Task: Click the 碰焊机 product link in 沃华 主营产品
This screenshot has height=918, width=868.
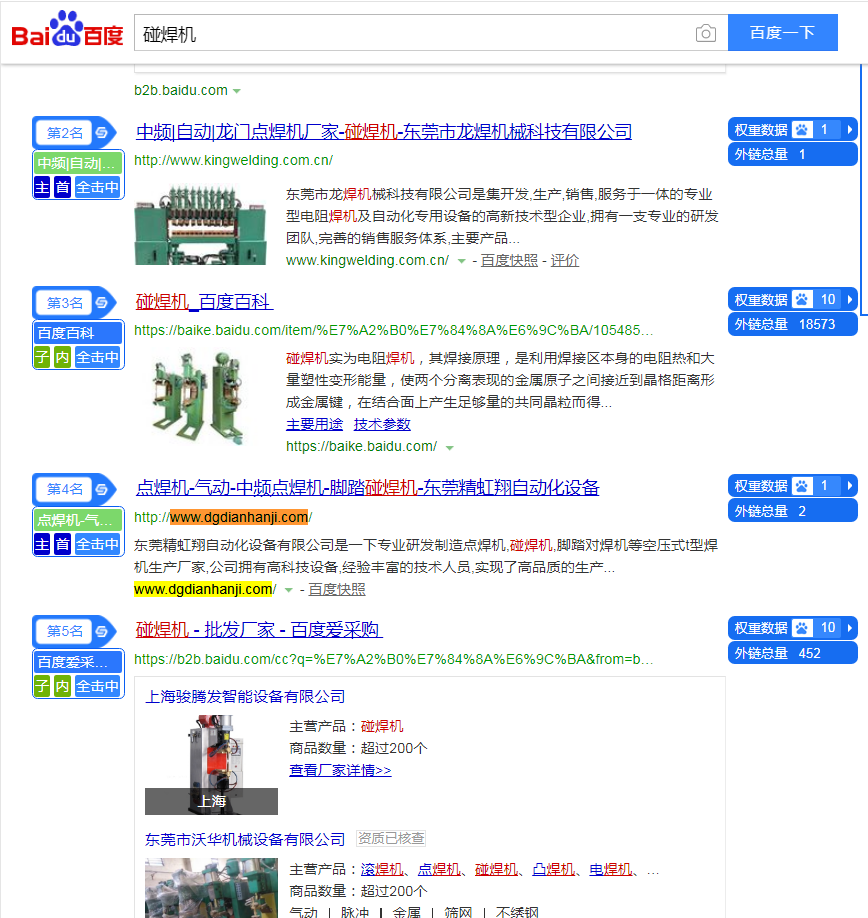Action: pos(496,869)
